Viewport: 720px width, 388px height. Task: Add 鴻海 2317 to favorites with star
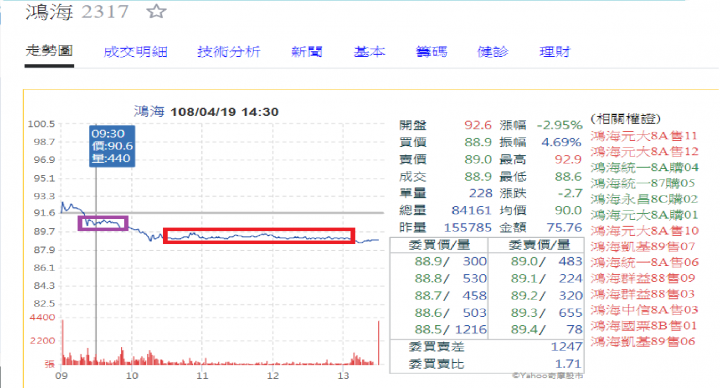click(156, 11)
